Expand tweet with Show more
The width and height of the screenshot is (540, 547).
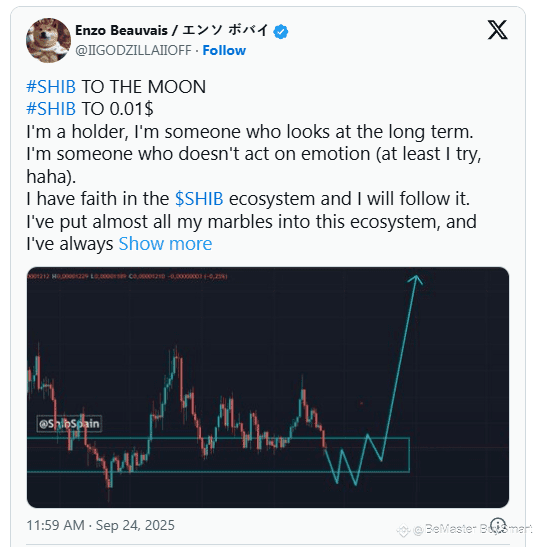pyautogui.click(x=165, y=243)
